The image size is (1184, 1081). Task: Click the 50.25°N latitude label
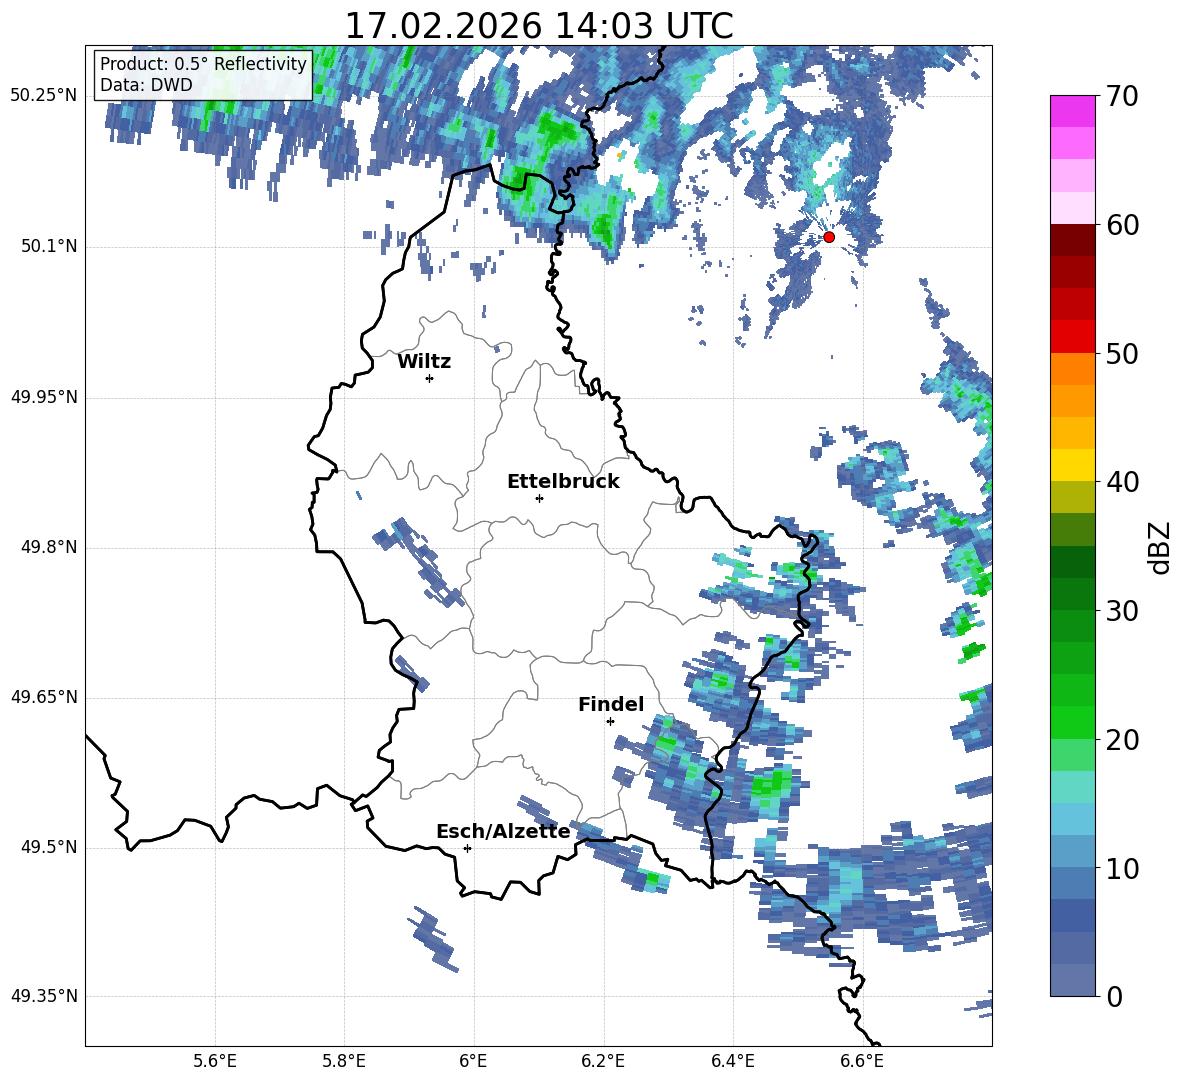(x=44, y=96)
